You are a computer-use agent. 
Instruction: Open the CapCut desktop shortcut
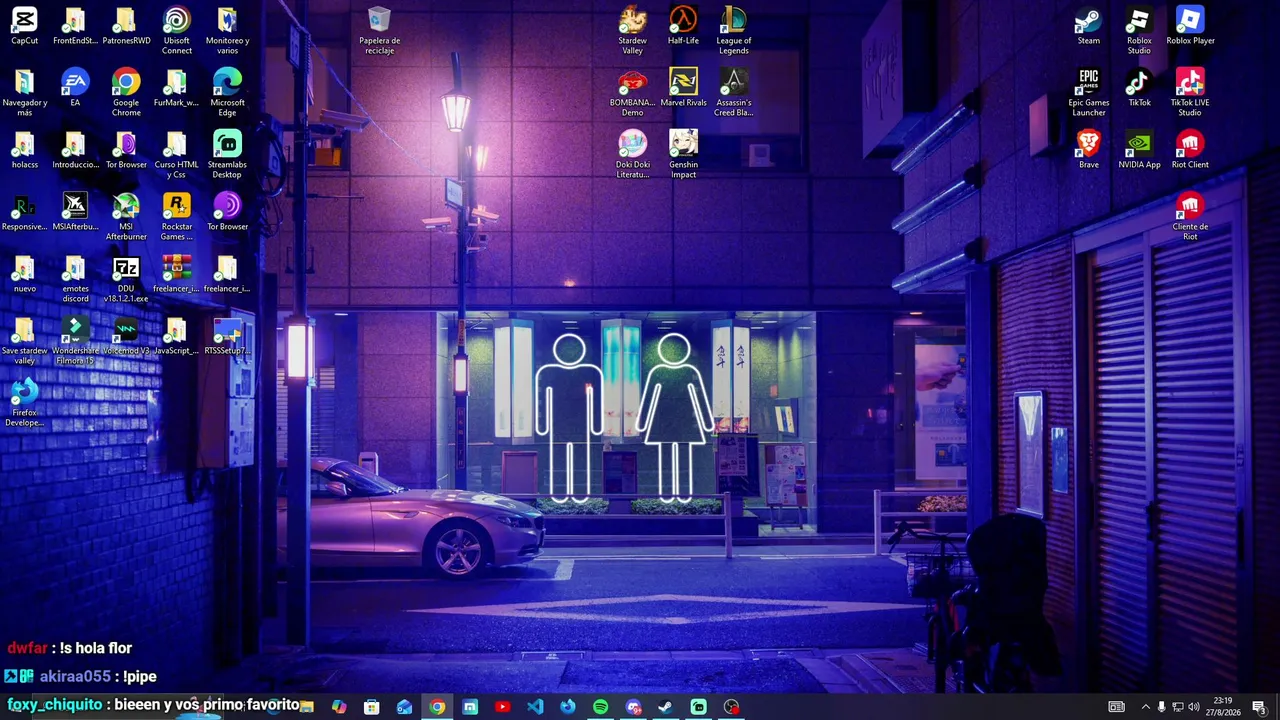24,26
